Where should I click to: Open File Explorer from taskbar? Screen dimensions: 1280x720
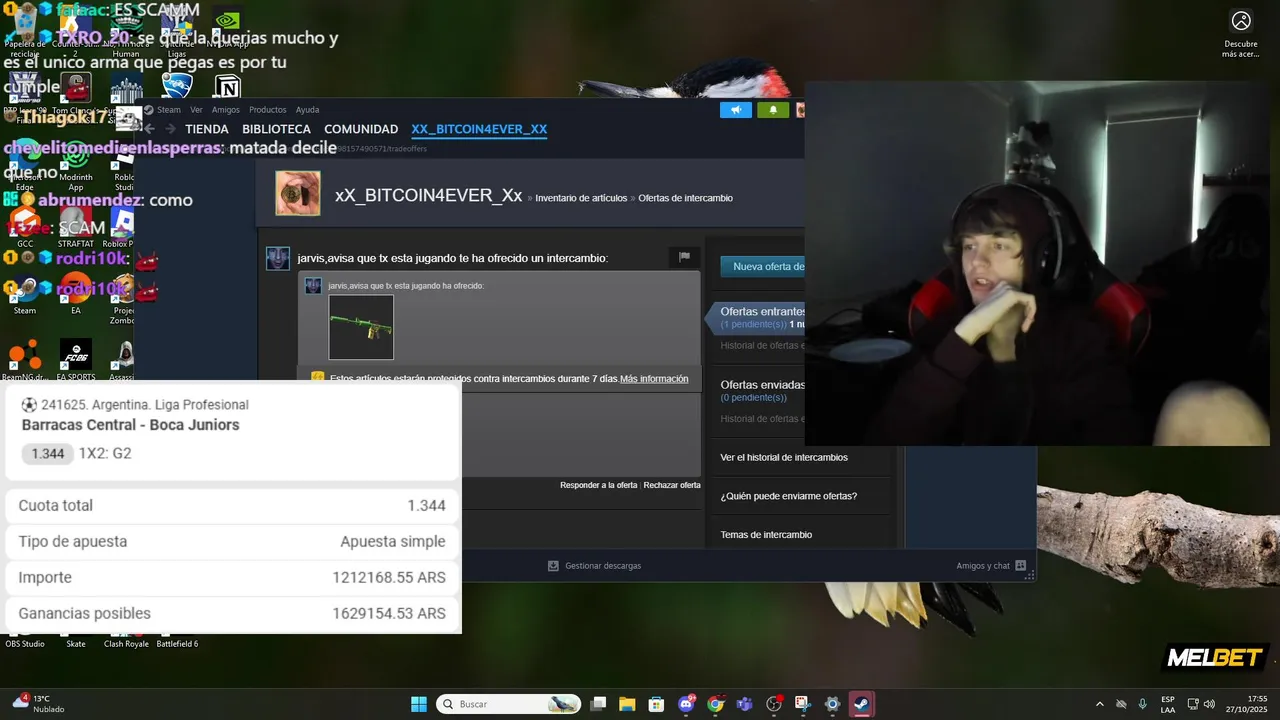(x=627, y=704)
